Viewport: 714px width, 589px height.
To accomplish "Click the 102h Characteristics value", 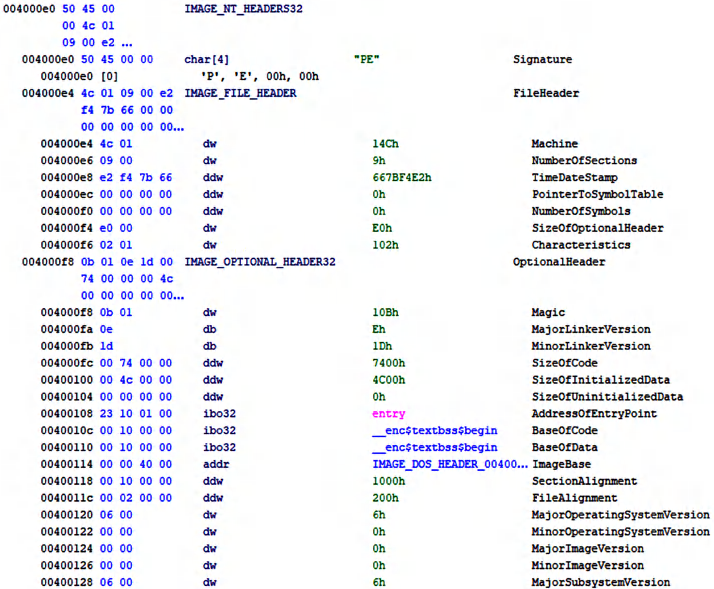I will [385, 245].
